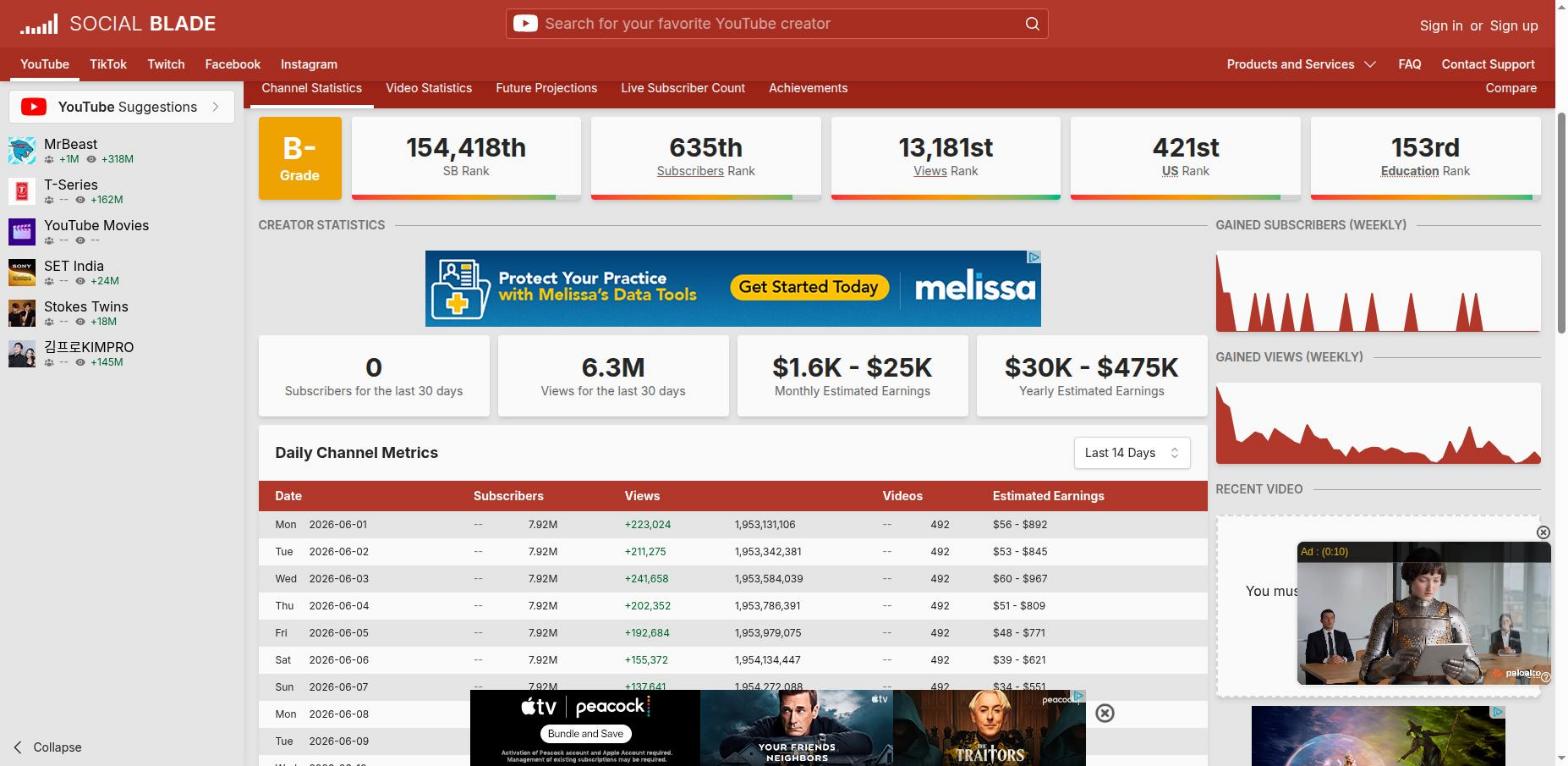This screenshot has height=766, width=1568.
Task: Click the Compare link
Action: point(1511,88)
